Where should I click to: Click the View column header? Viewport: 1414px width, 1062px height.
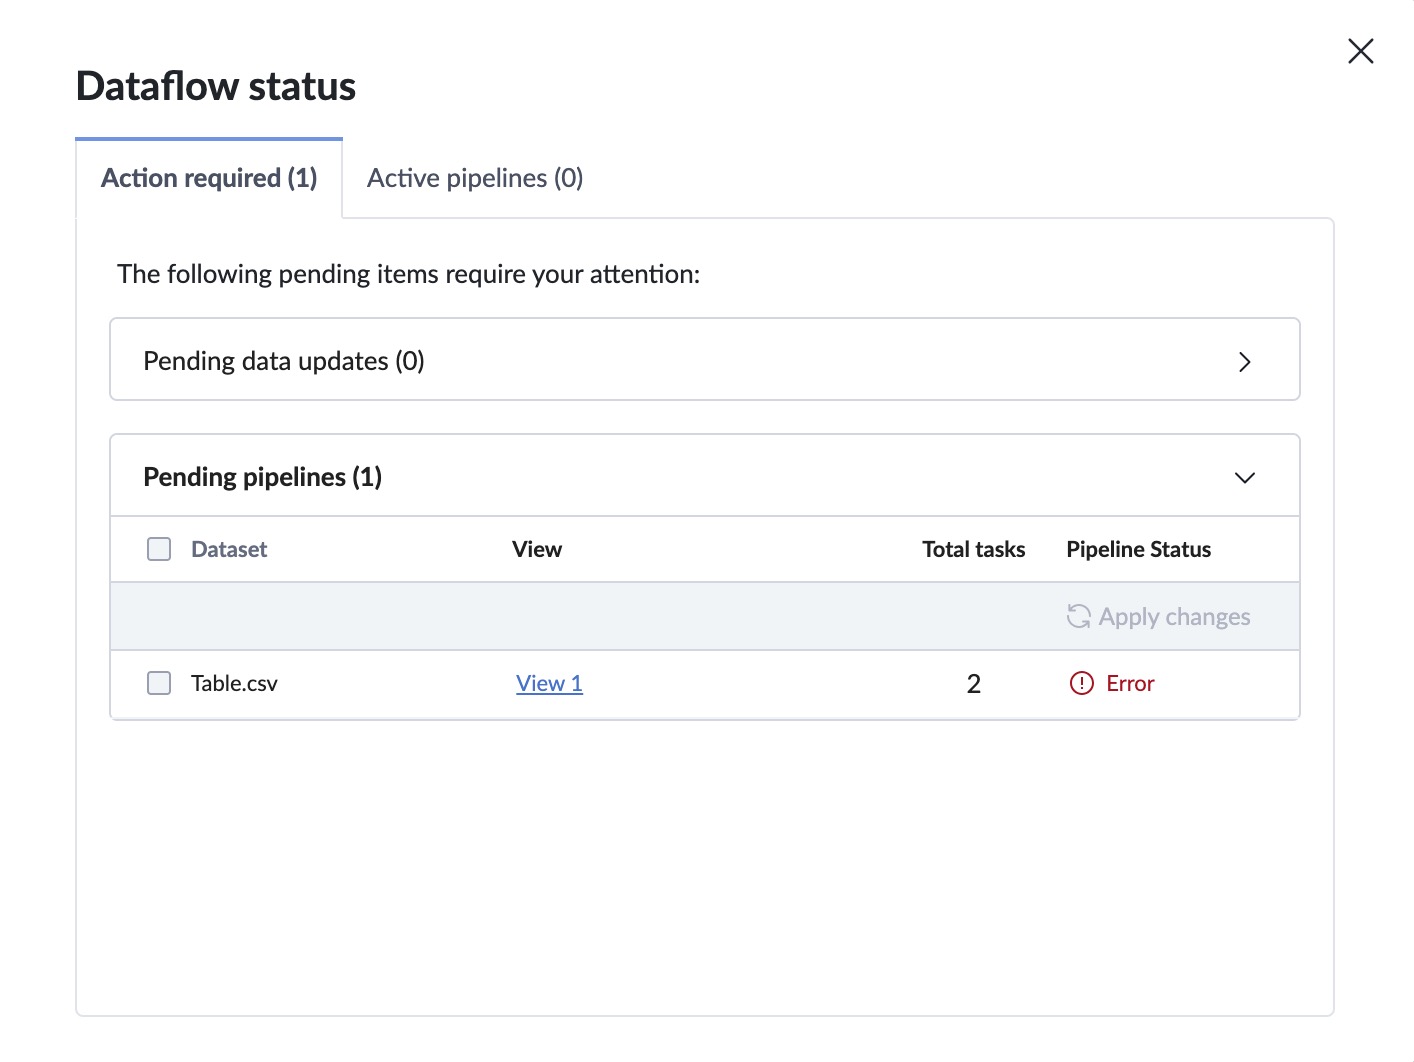point(537,548)
